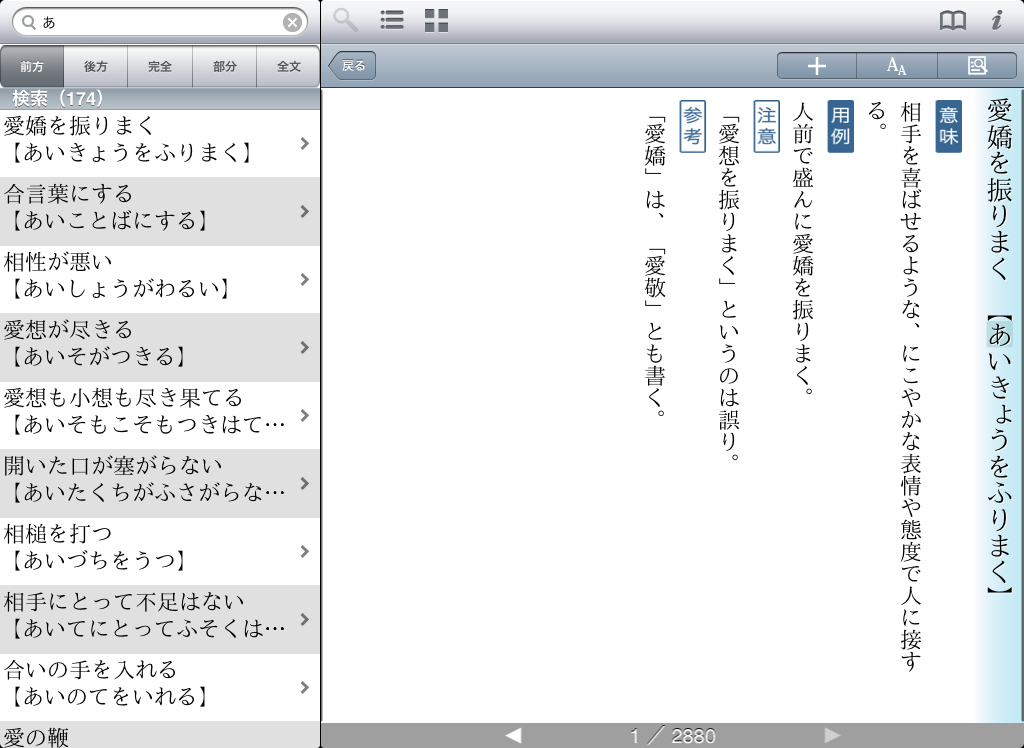Switch to grid view icon
The image size is (1024, 748).
click(436, 20)
